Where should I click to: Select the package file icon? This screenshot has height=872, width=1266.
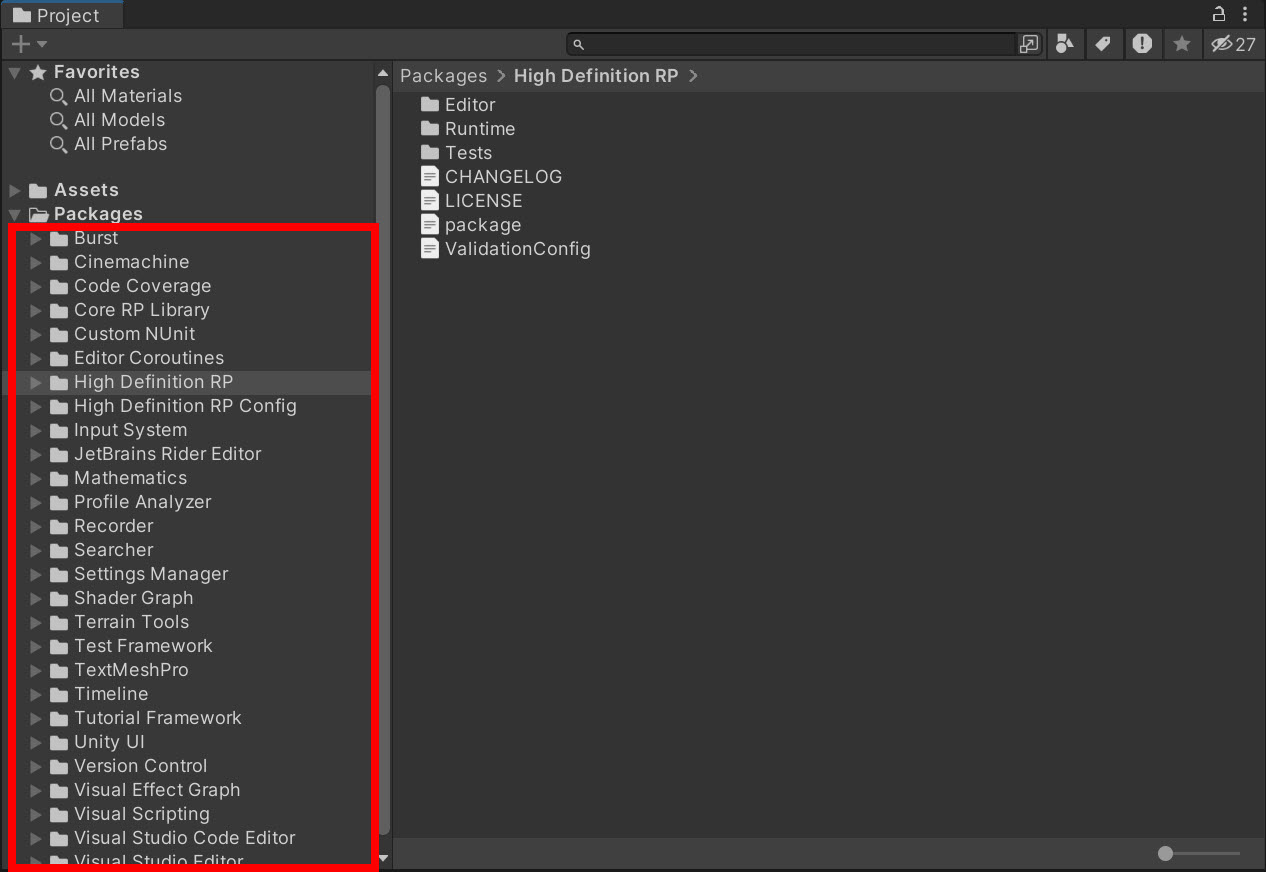[x=430, y=225]
